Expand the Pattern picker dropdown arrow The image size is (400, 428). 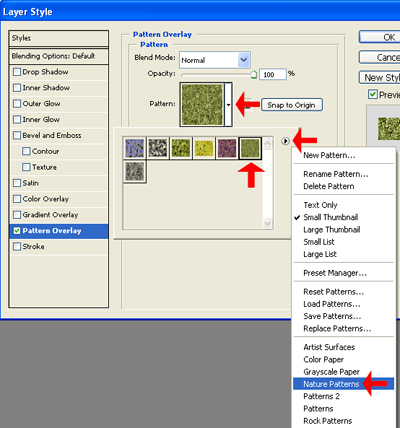click(228, 104)
